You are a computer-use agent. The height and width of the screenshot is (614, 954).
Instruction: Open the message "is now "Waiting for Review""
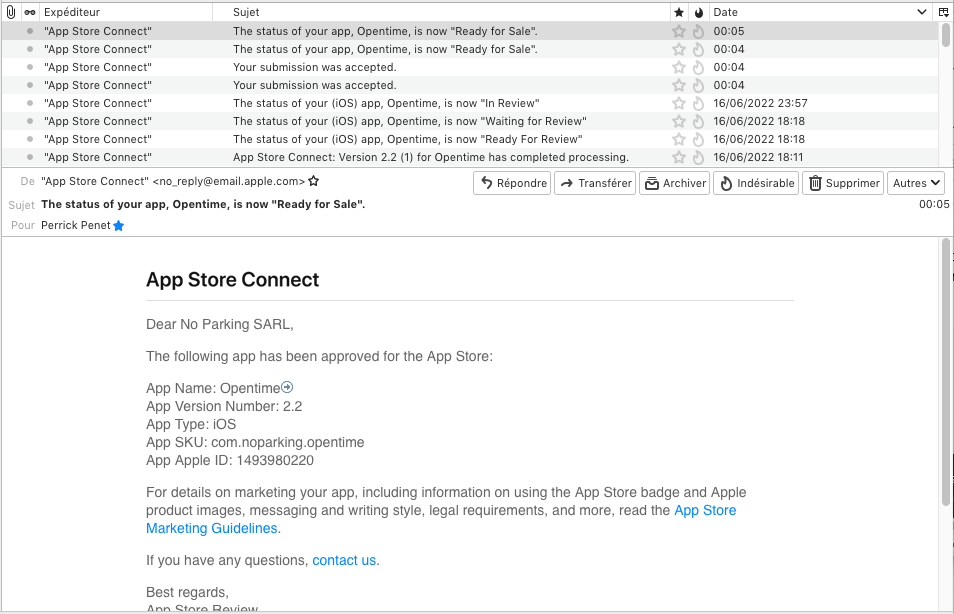(409, 121)
